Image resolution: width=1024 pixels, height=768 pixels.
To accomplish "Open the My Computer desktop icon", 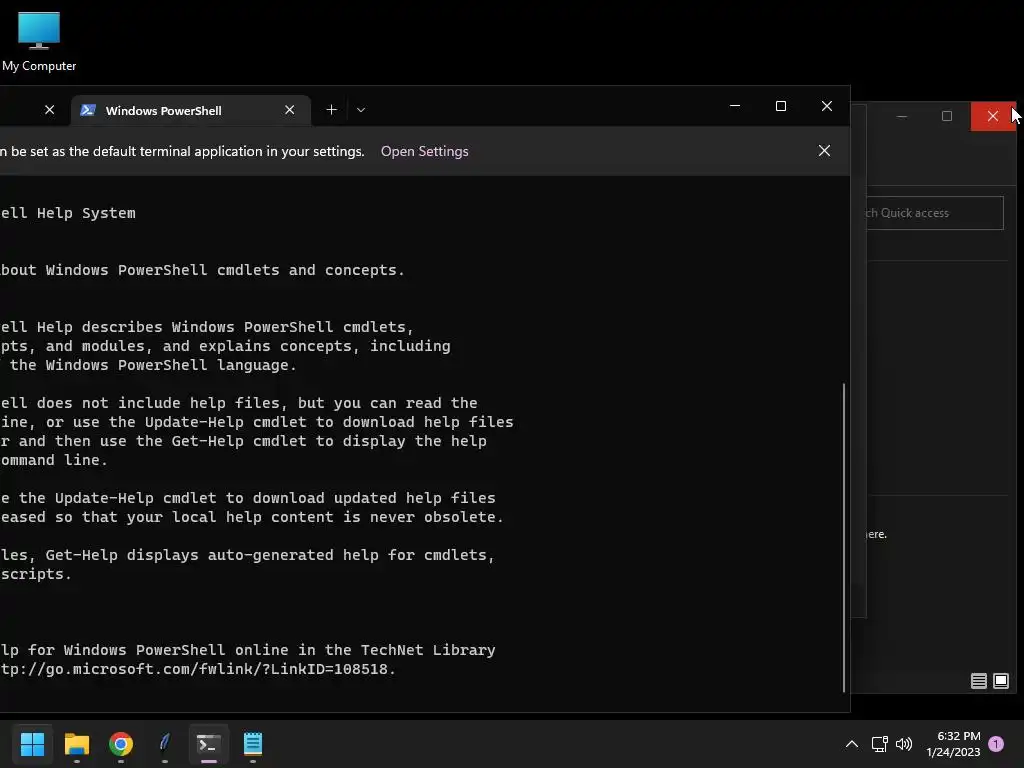I will point(39,42).
